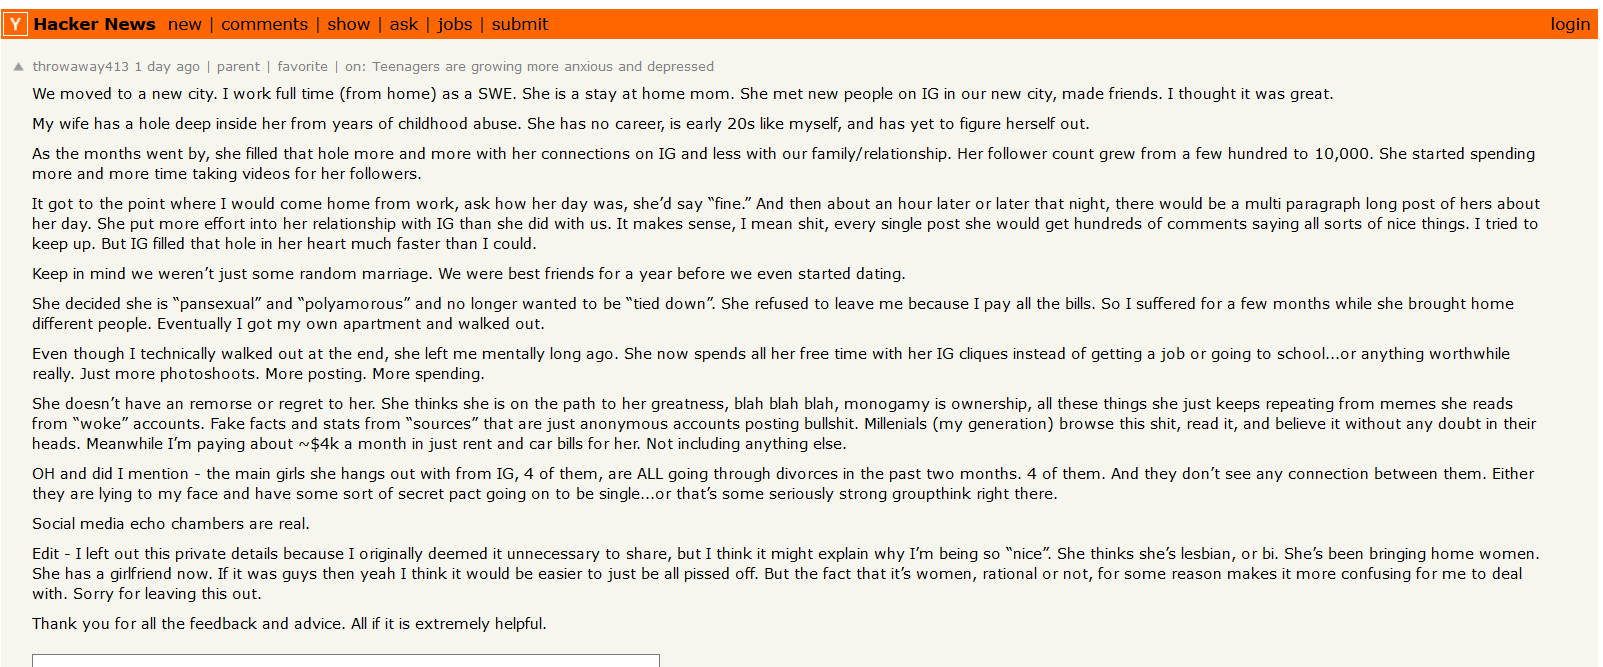Image resolution: width=1603 pixels, height=667 pixels.
Task: Favorite this comment
Action: pyautogui.click(x=302, y=67)
